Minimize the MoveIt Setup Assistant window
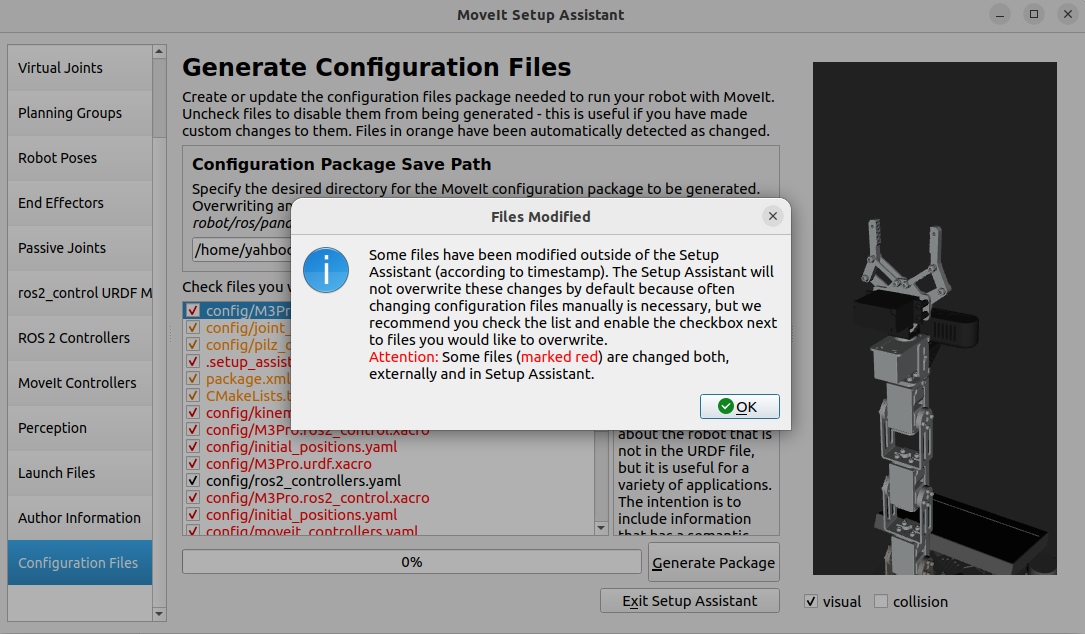This screenshot has height=634, width=1085. [1000, 15]
